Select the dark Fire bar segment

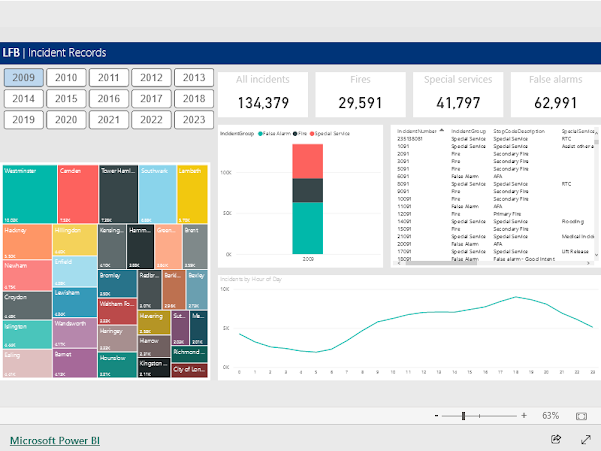[307, 190]
